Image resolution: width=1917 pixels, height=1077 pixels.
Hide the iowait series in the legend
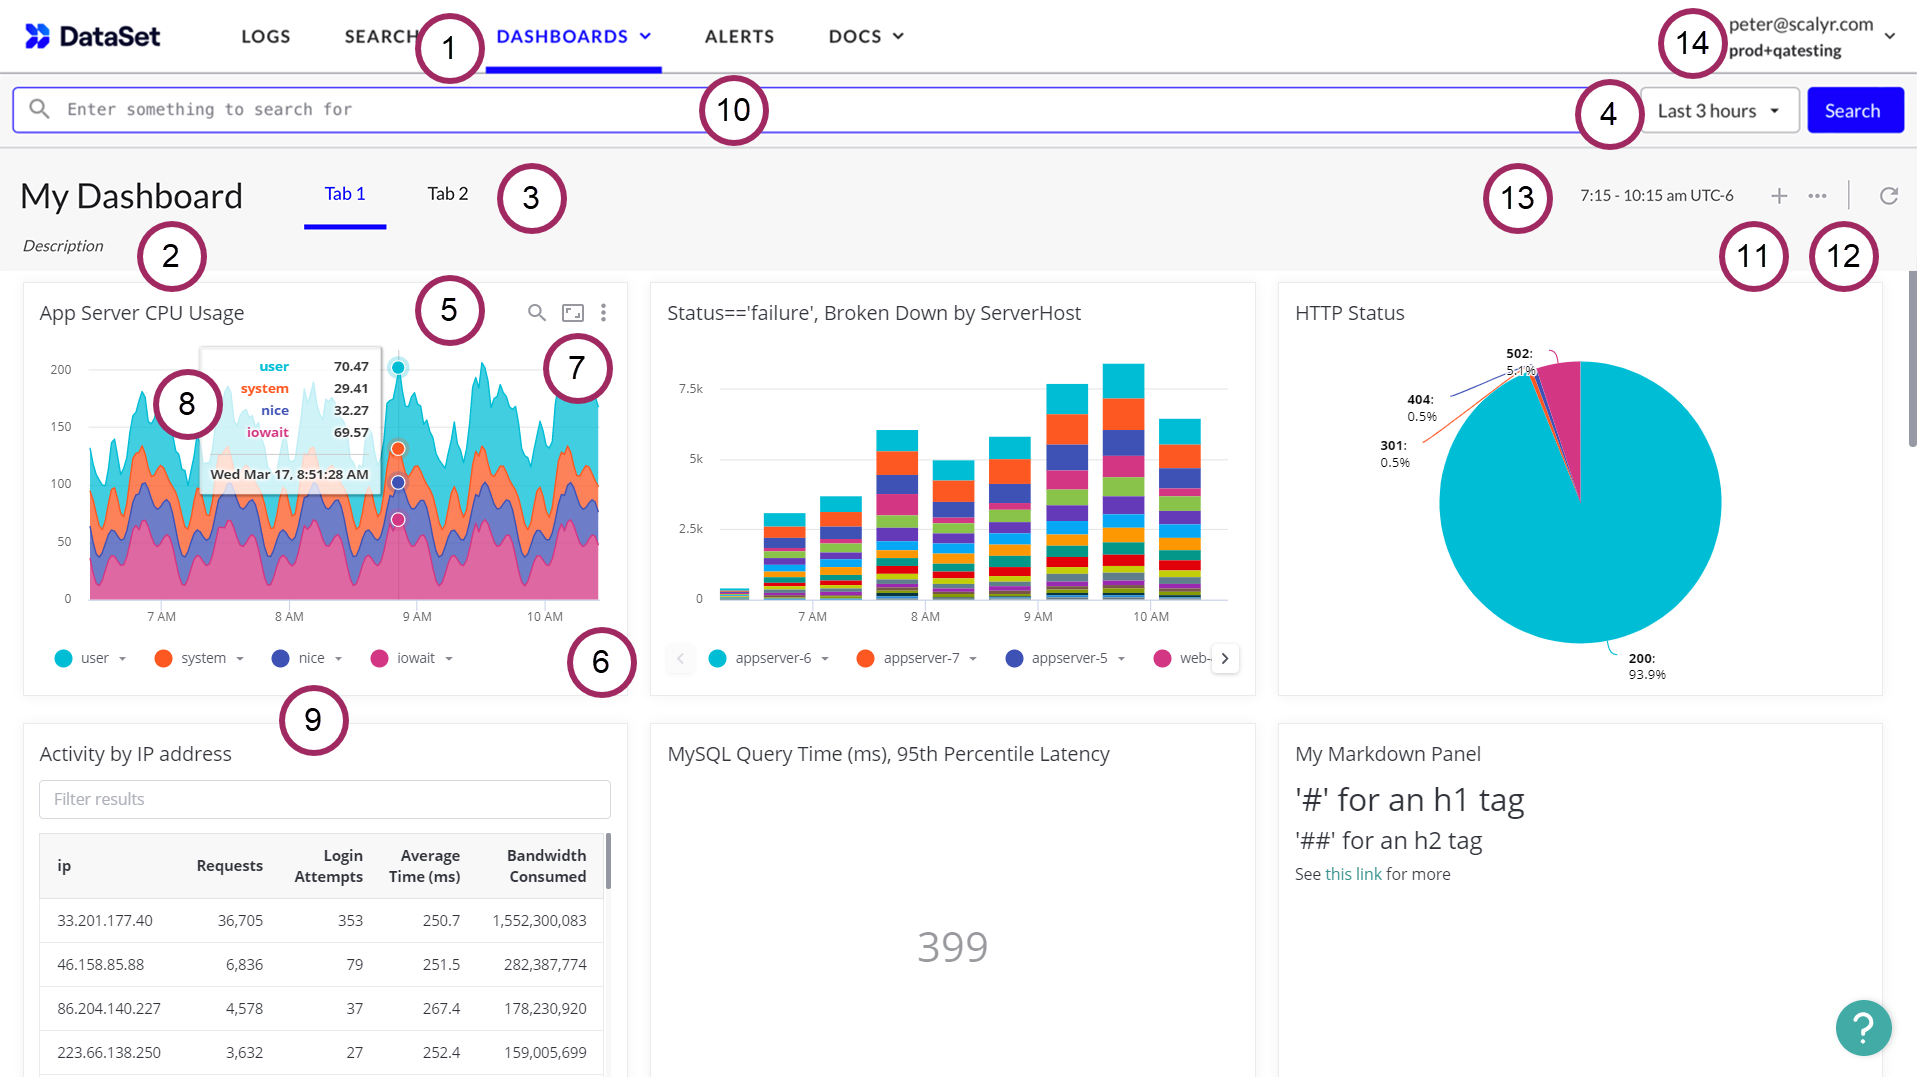tap(415, 658)
